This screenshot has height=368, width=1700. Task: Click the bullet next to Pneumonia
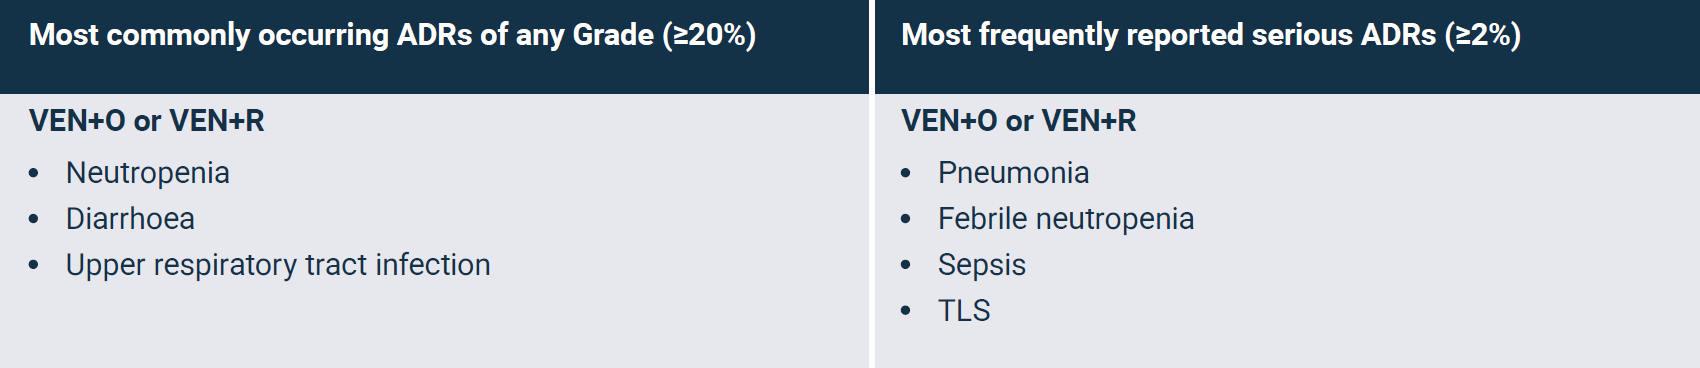906,174
